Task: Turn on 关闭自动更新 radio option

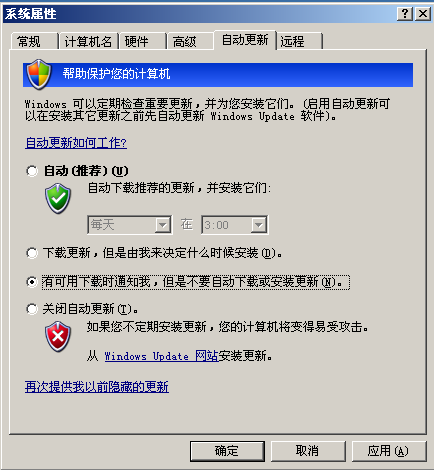Action: 32,309
